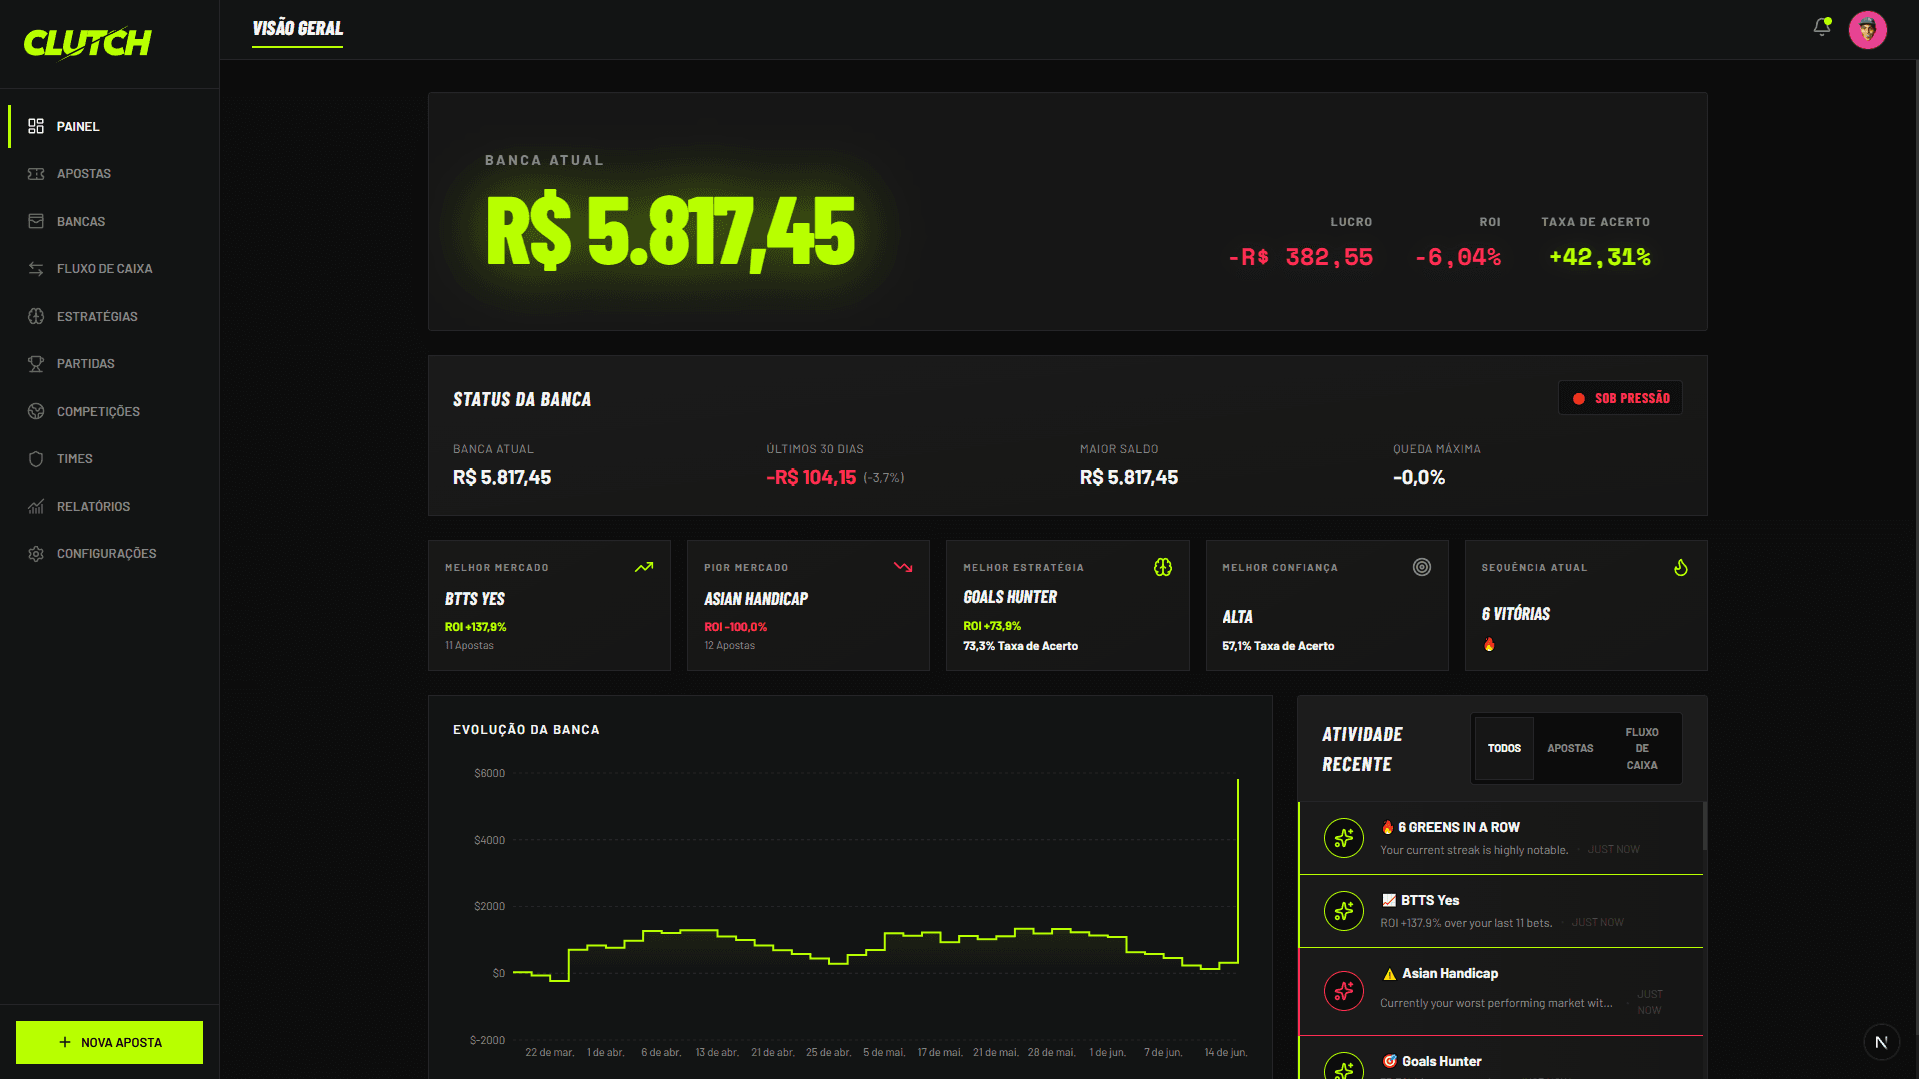Open the Pior Mercado Asian Handicap card
The image size is (1919, 1079).
808,605
